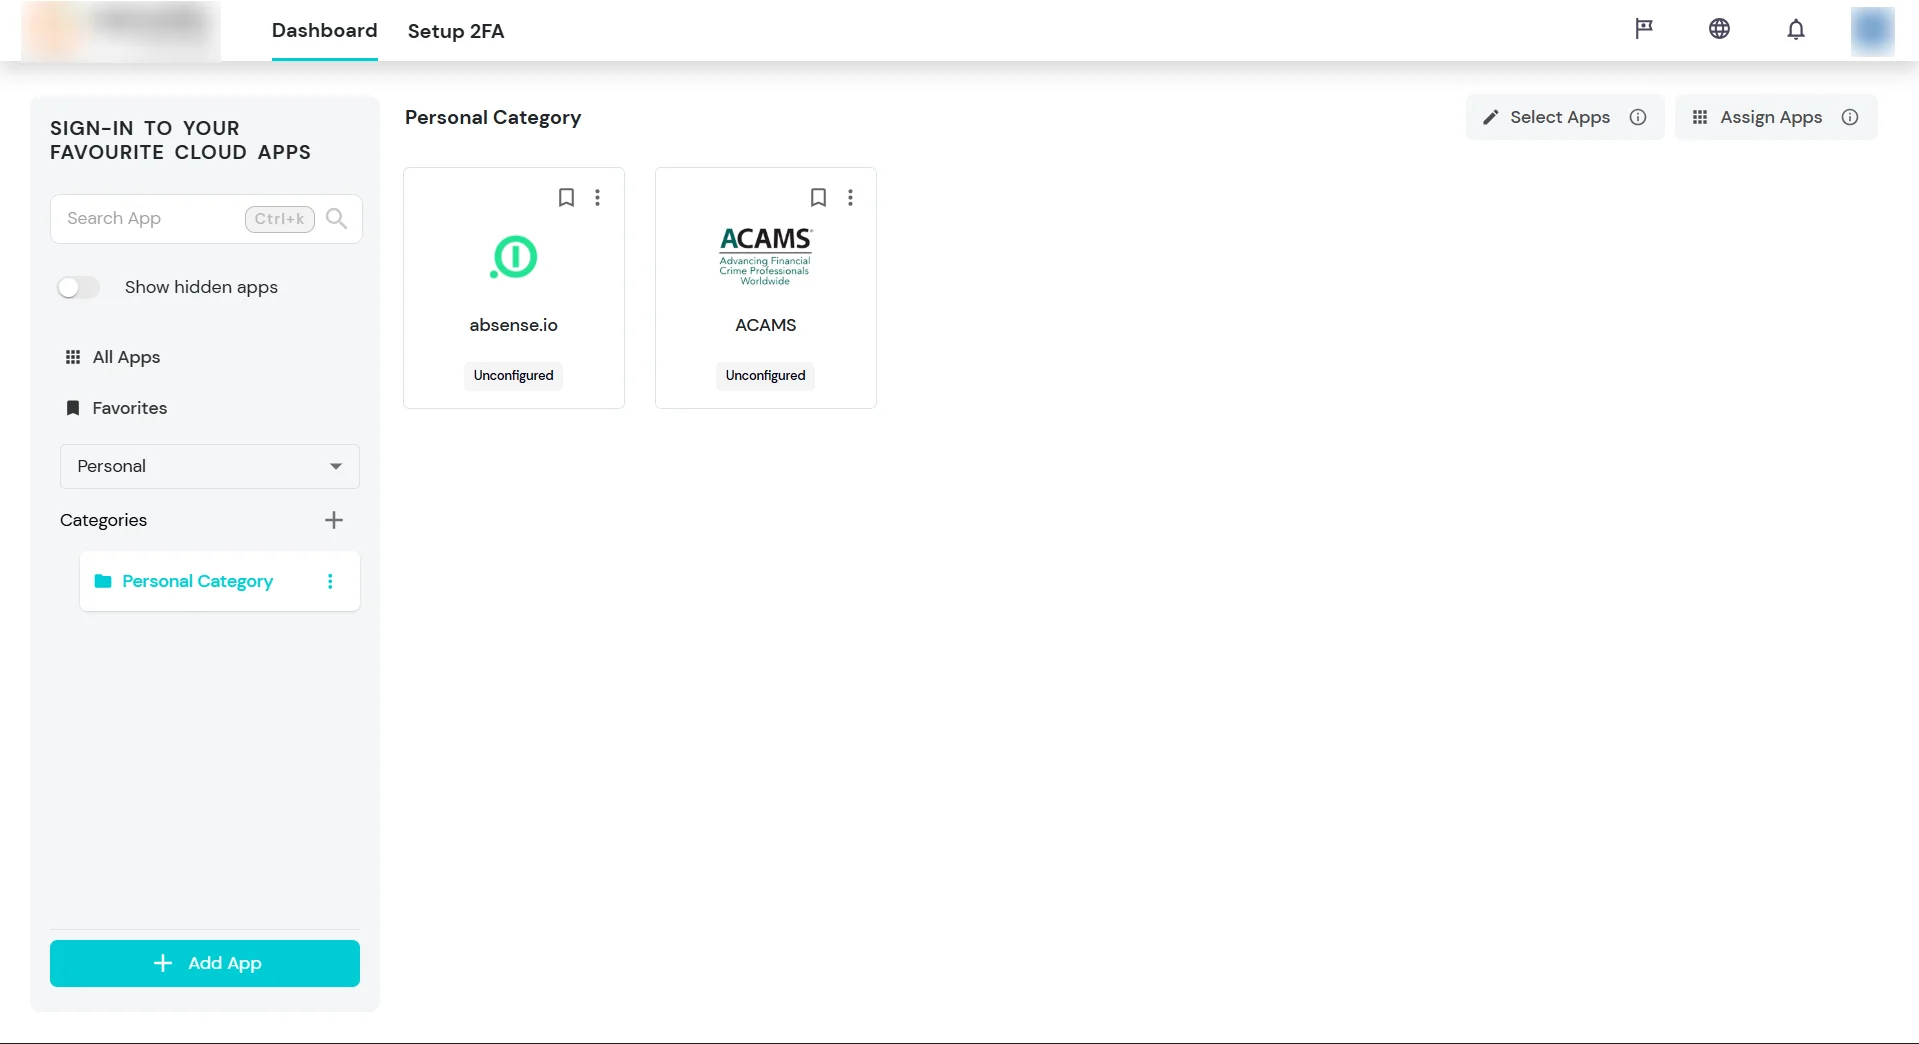Click the ACAMS app name
1919x1044 pixels.
tap(766, 325)
